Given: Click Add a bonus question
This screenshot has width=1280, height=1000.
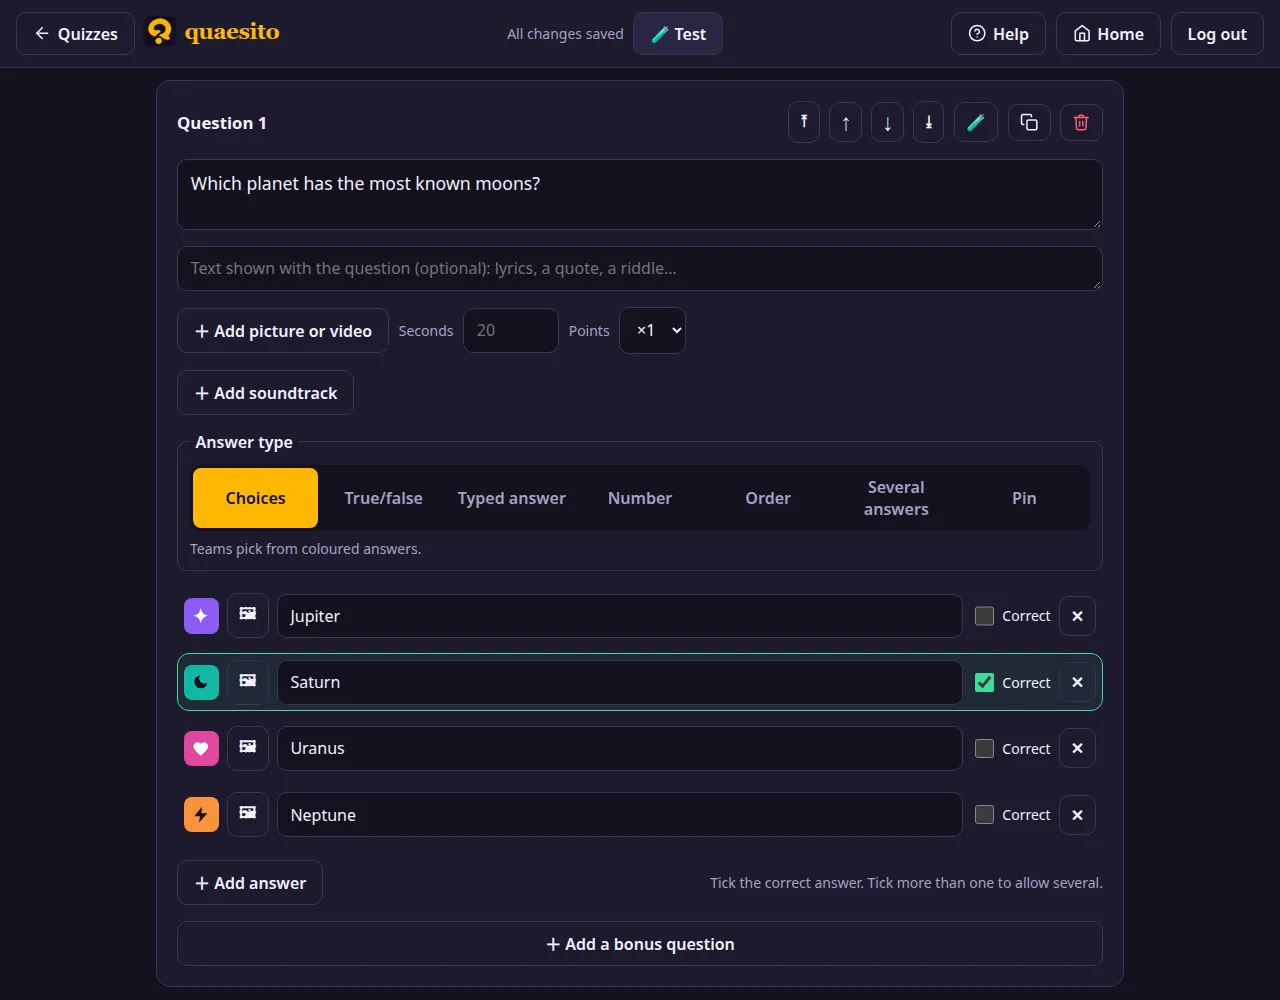Looking at the screenshot, I should click(640, 944).
